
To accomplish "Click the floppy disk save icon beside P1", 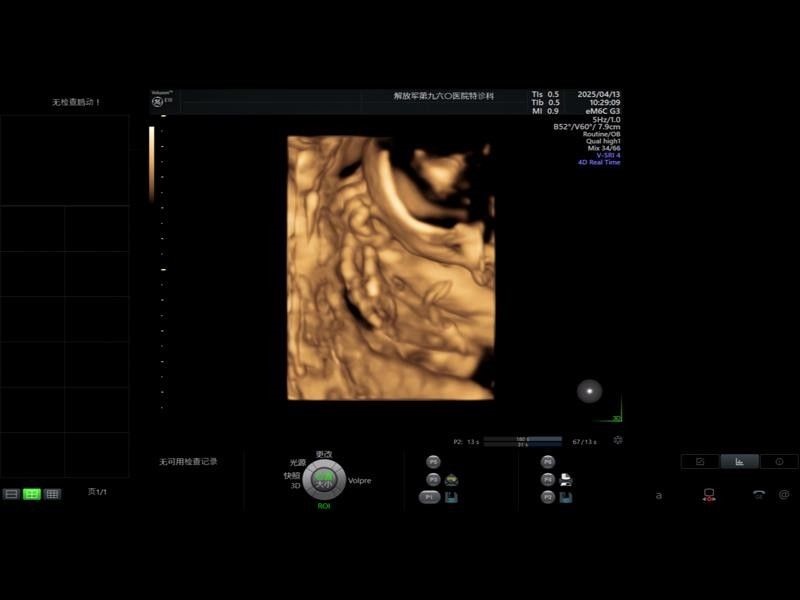I will click(451, 497).
